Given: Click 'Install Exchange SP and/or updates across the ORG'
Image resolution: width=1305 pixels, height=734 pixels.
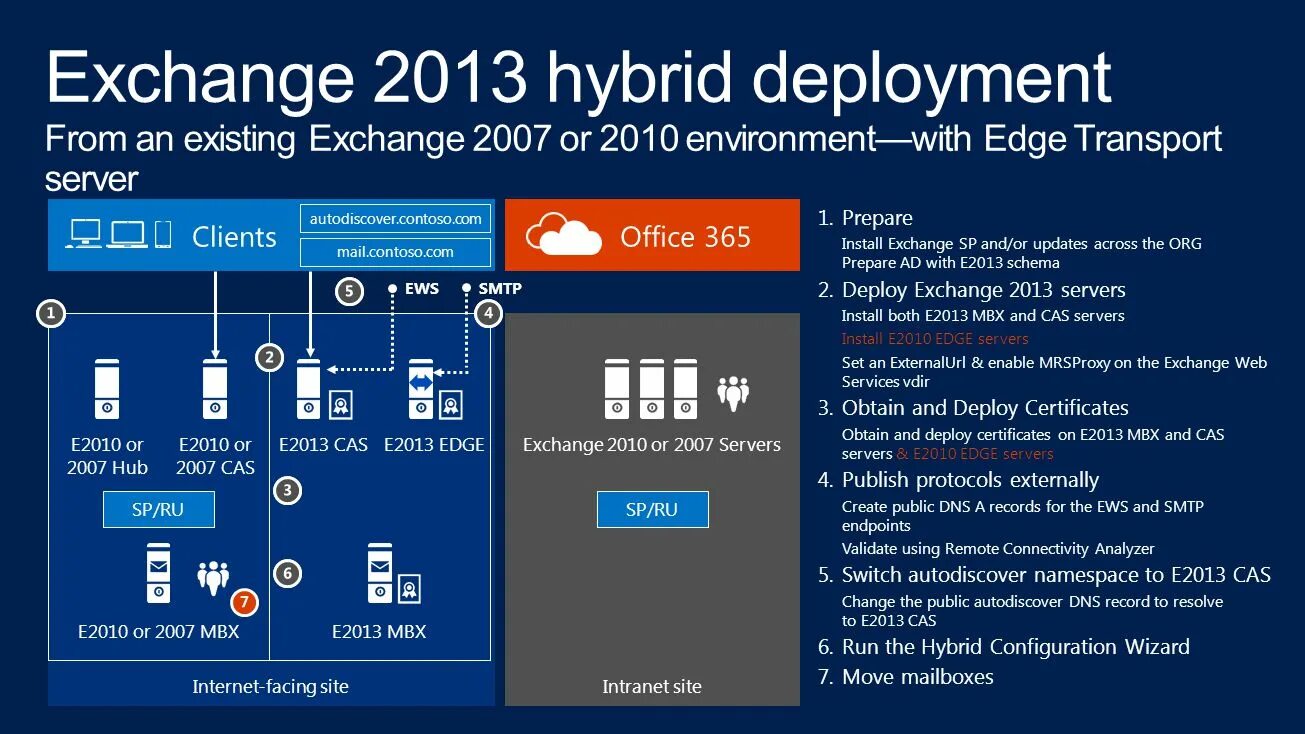Looking at the screenshot, I should pos(1022,243).
